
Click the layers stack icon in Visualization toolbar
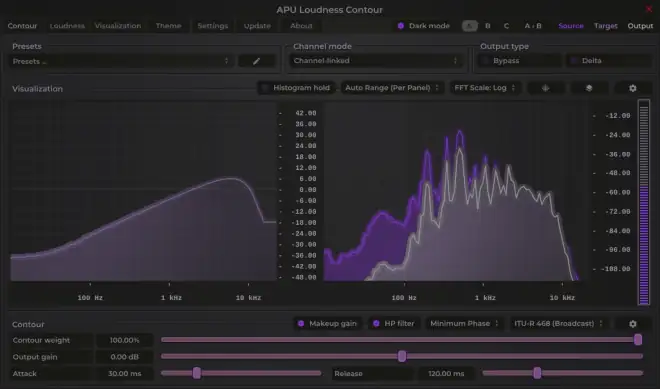point(589,88)
